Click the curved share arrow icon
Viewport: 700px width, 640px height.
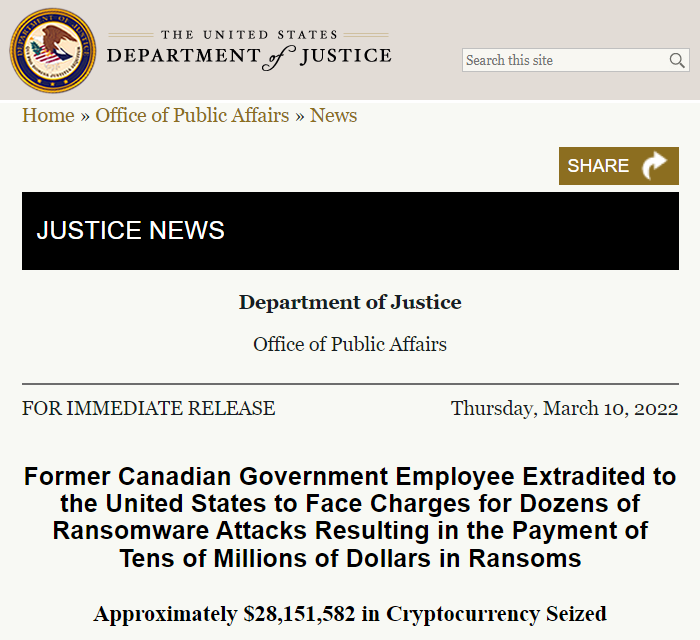(655, 166)
